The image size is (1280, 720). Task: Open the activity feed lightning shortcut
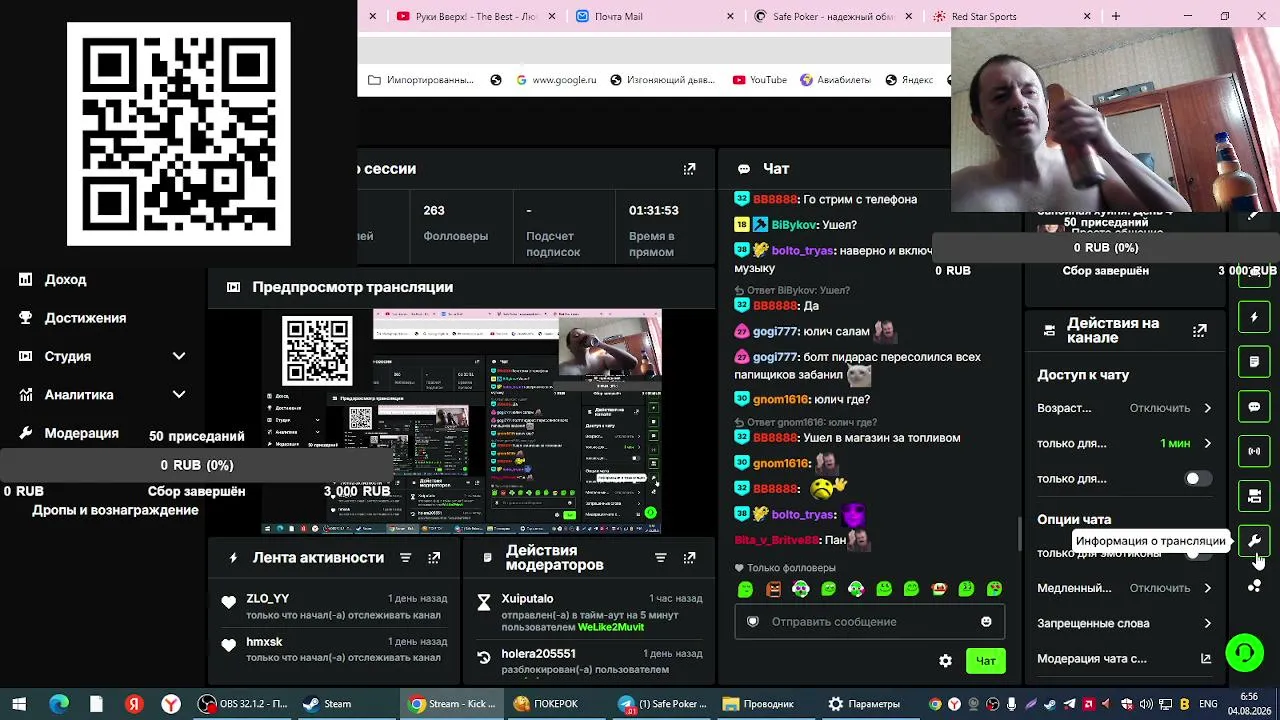click(1254, 317)
